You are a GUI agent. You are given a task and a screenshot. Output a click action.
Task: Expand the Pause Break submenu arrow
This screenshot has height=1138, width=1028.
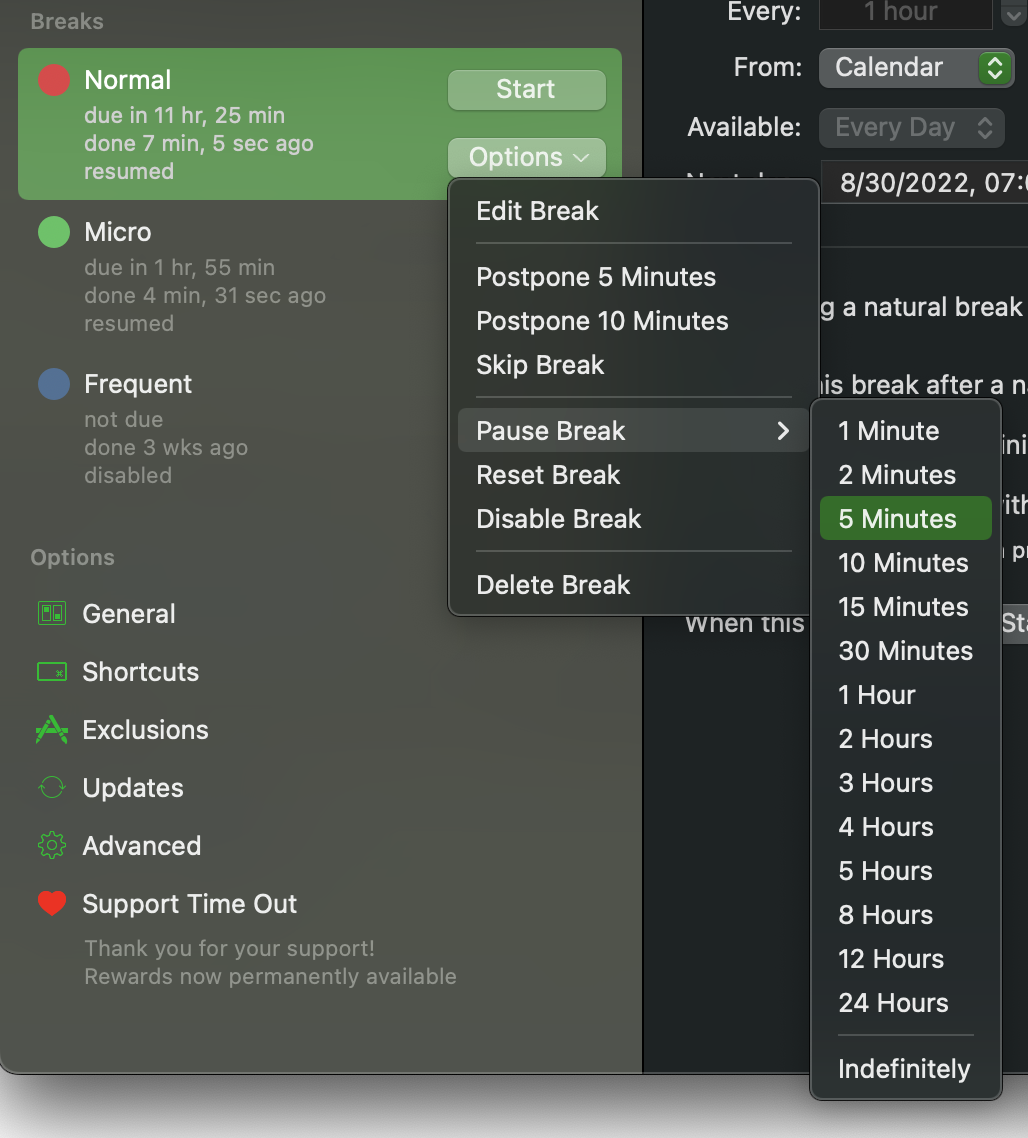783,431
